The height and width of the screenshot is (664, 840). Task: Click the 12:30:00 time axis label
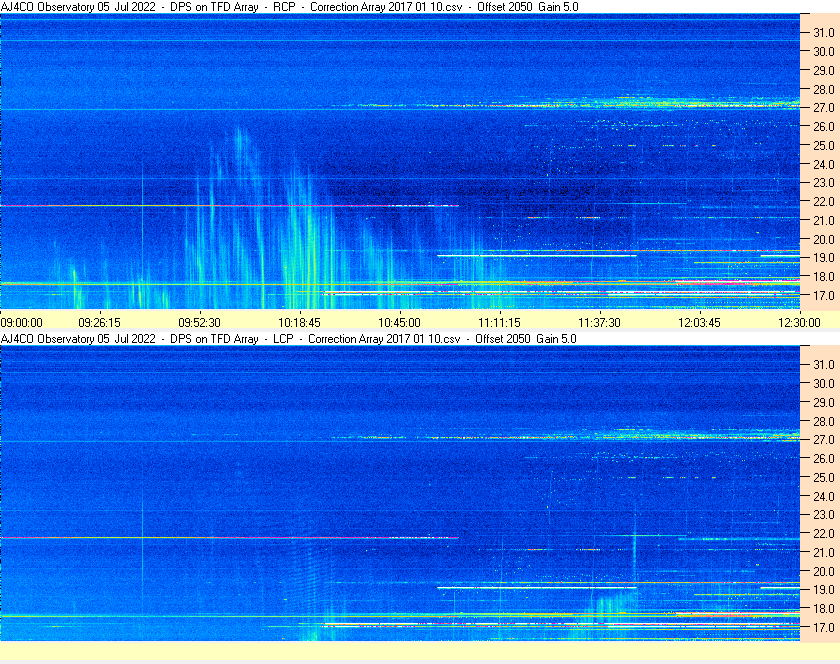(x=798, y=322)
